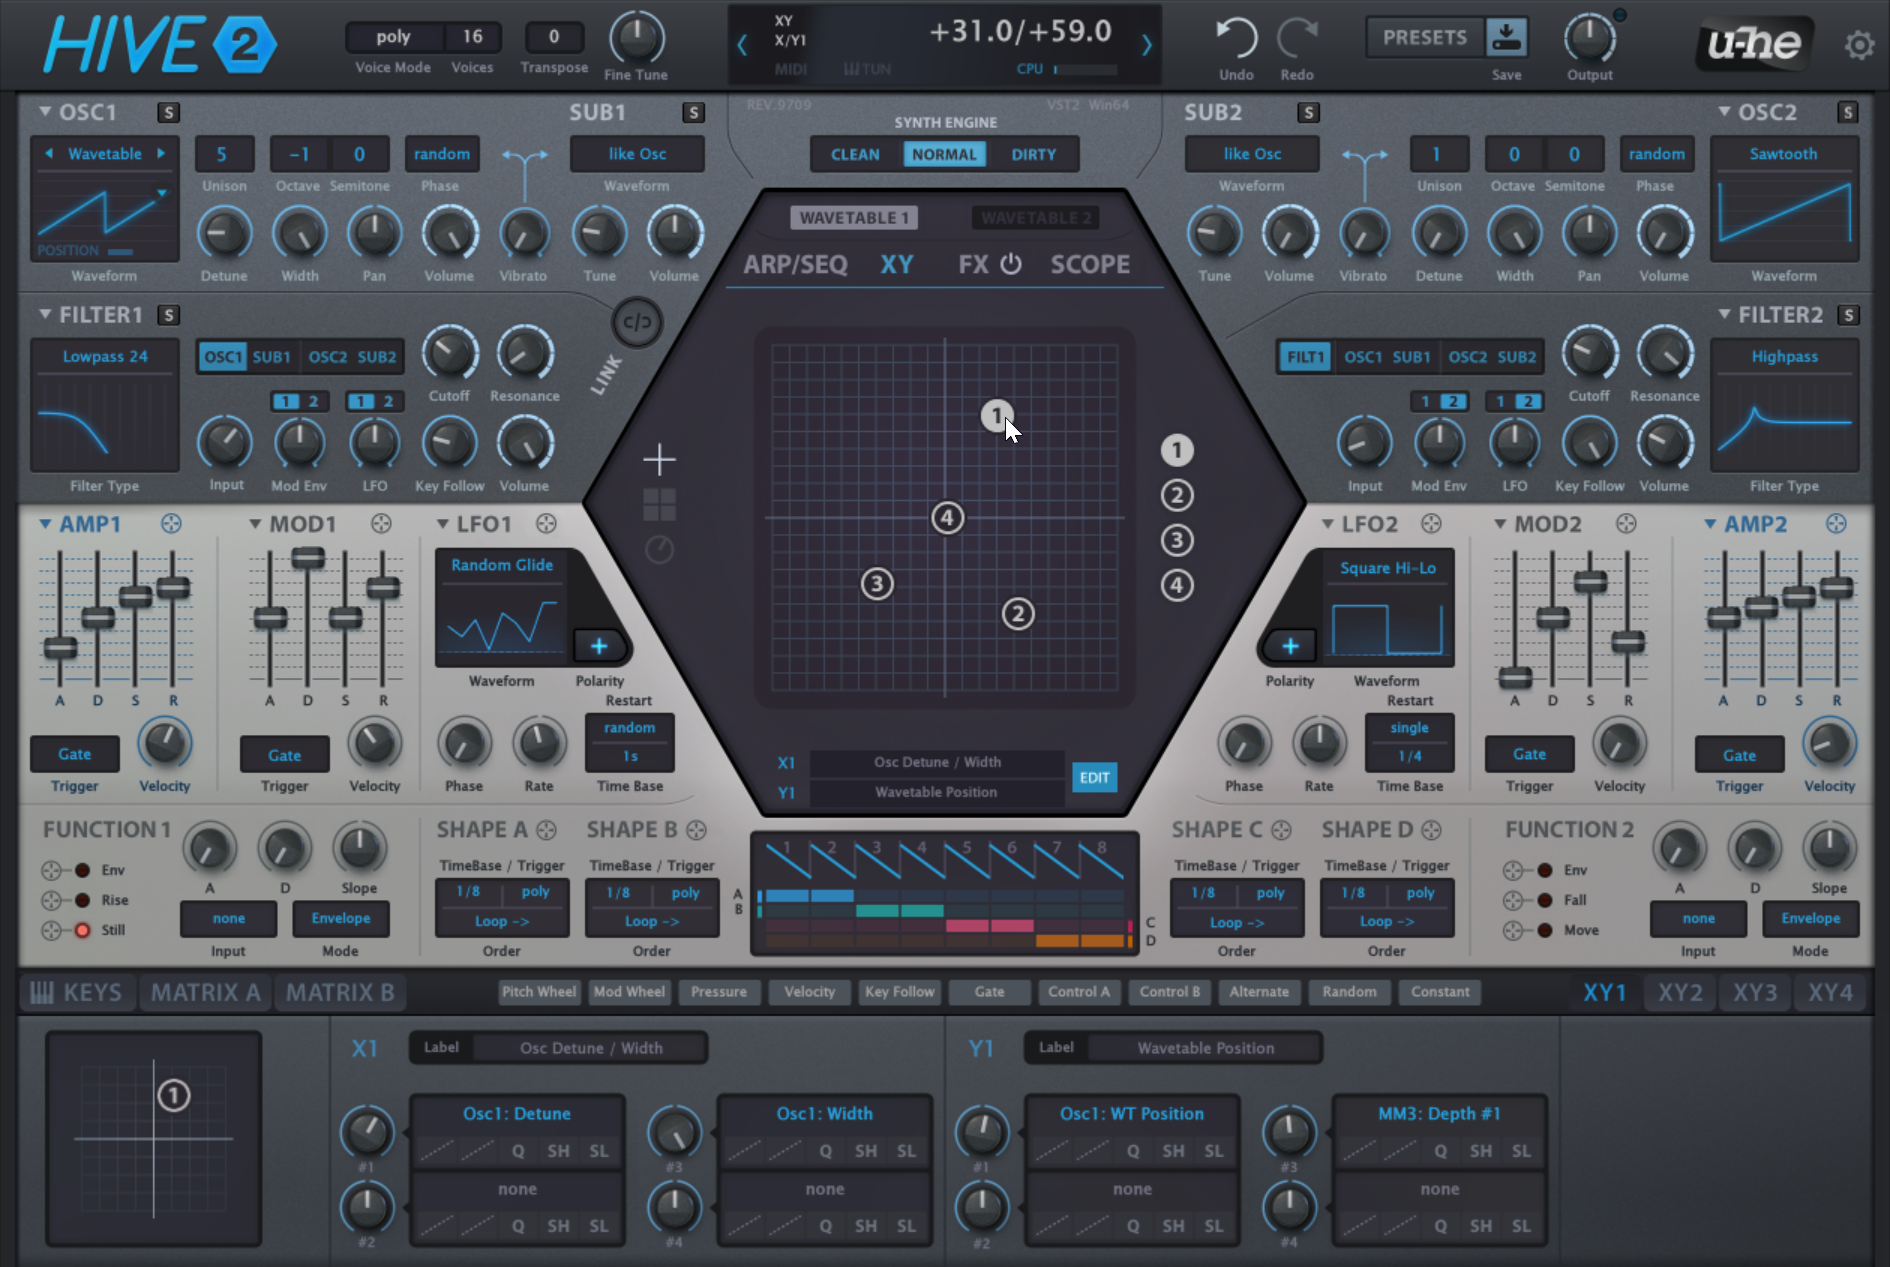This screenshot has width=1890, height=1267.
Task: Switch to the SCOPE tab
Action: (1090, 264)
